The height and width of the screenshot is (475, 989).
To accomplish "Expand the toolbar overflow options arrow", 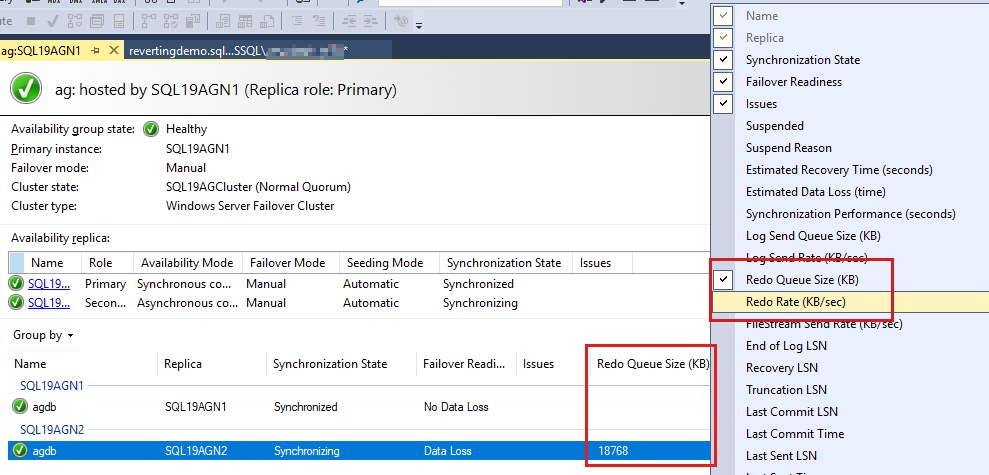I will [x=419, y=26].
